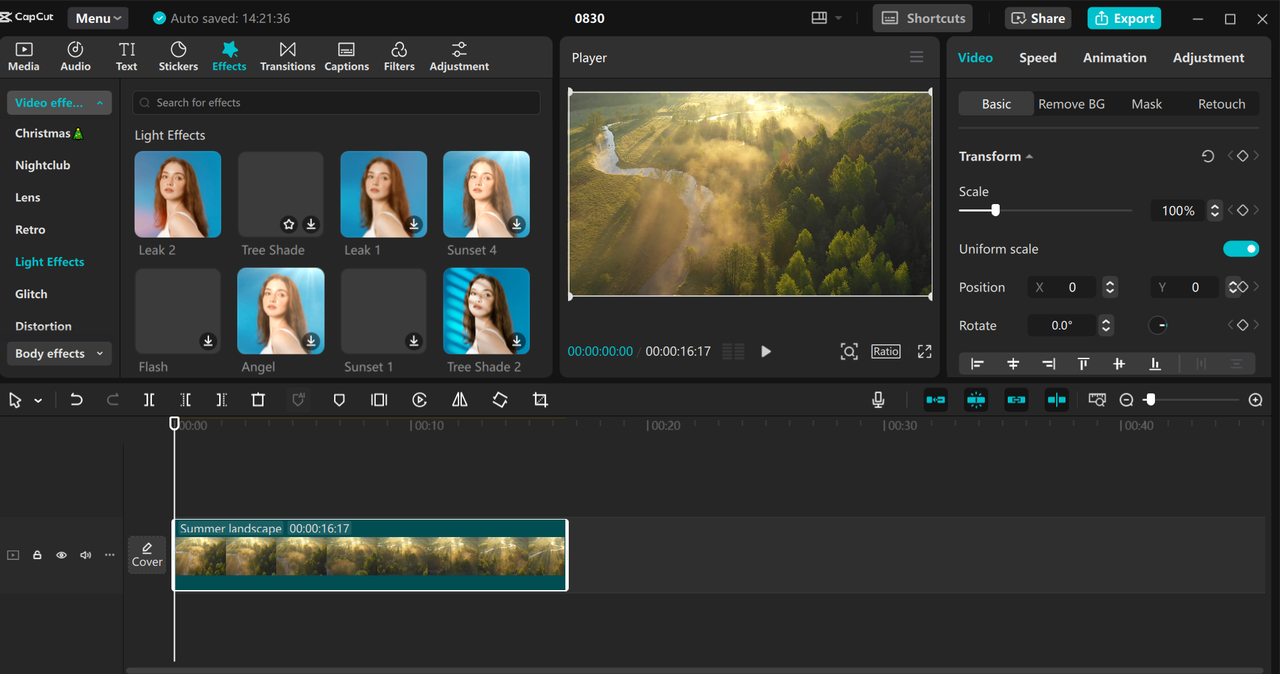Open the Stickers panel
The height and width of the screenshot is (674, 1280).
tap(178, 57)
